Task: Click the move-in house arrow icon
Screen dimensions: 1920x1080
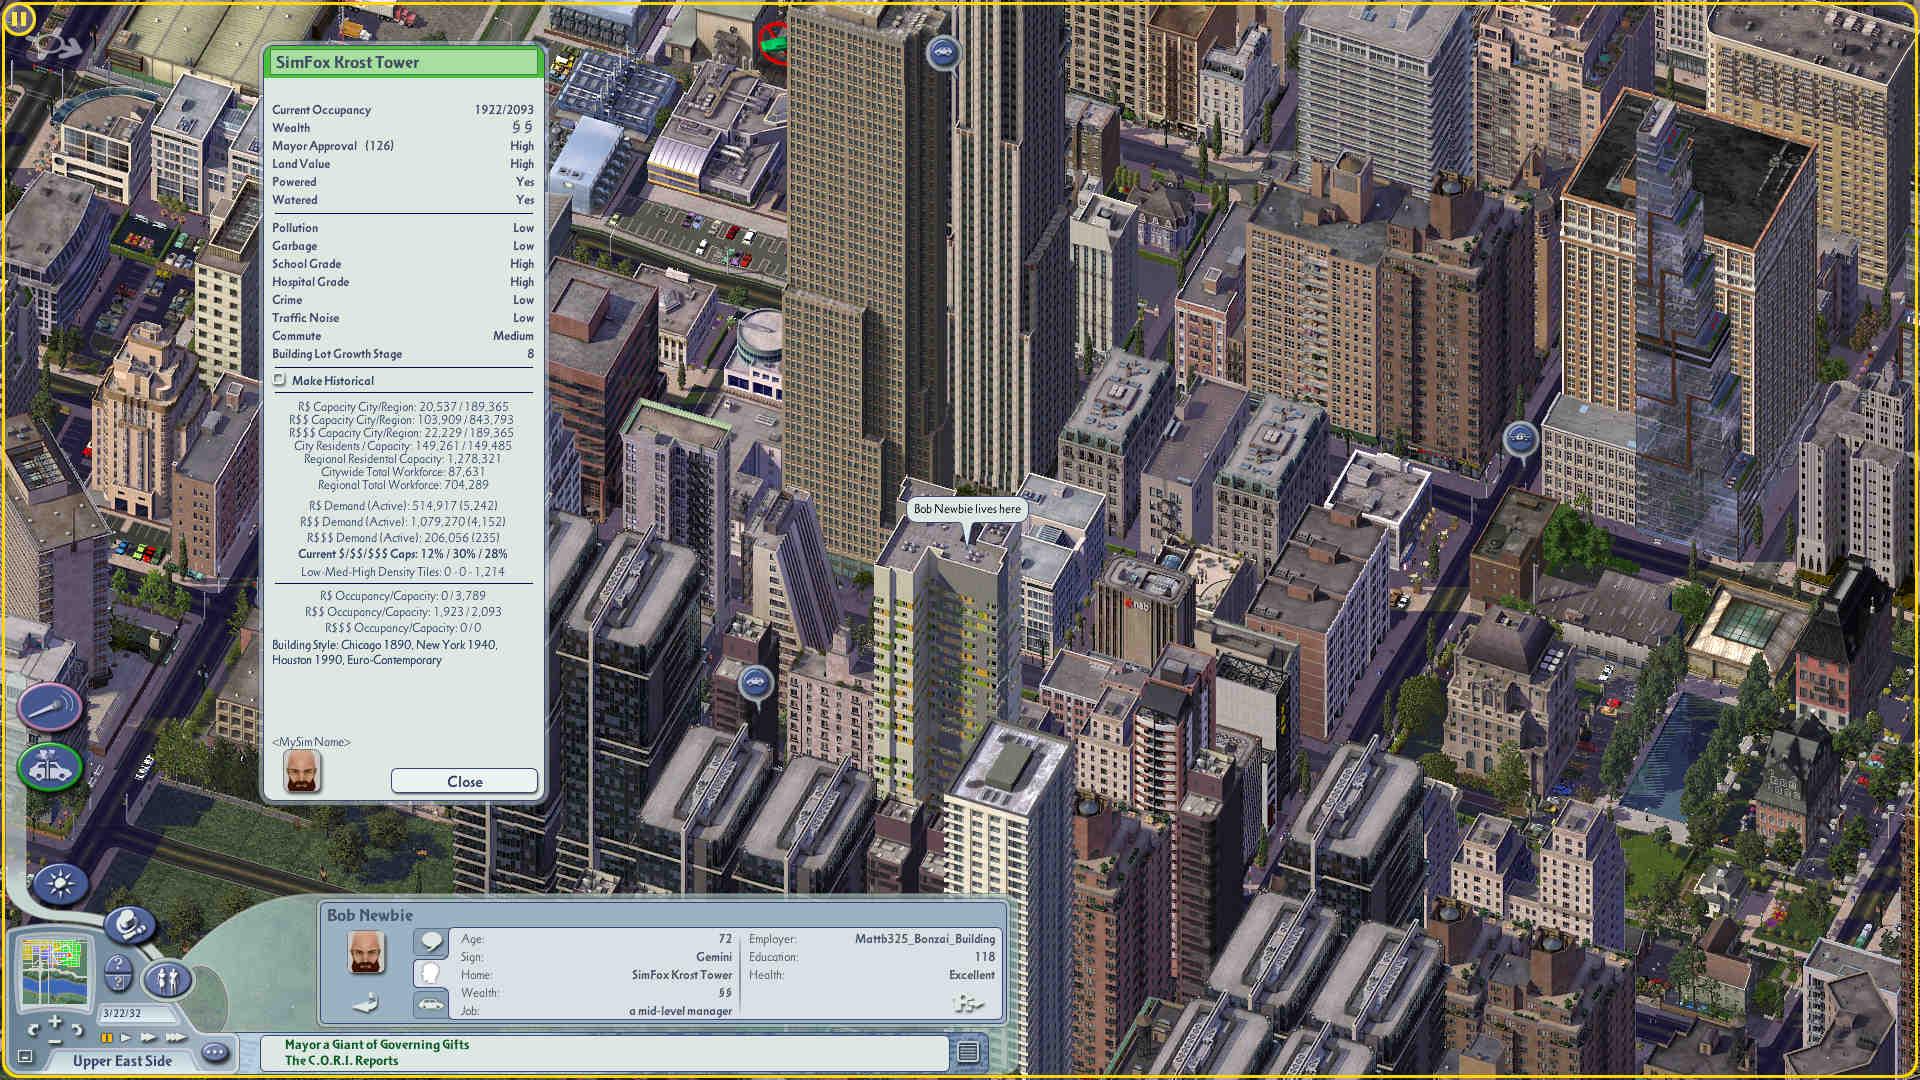Action: point(366,1002)
